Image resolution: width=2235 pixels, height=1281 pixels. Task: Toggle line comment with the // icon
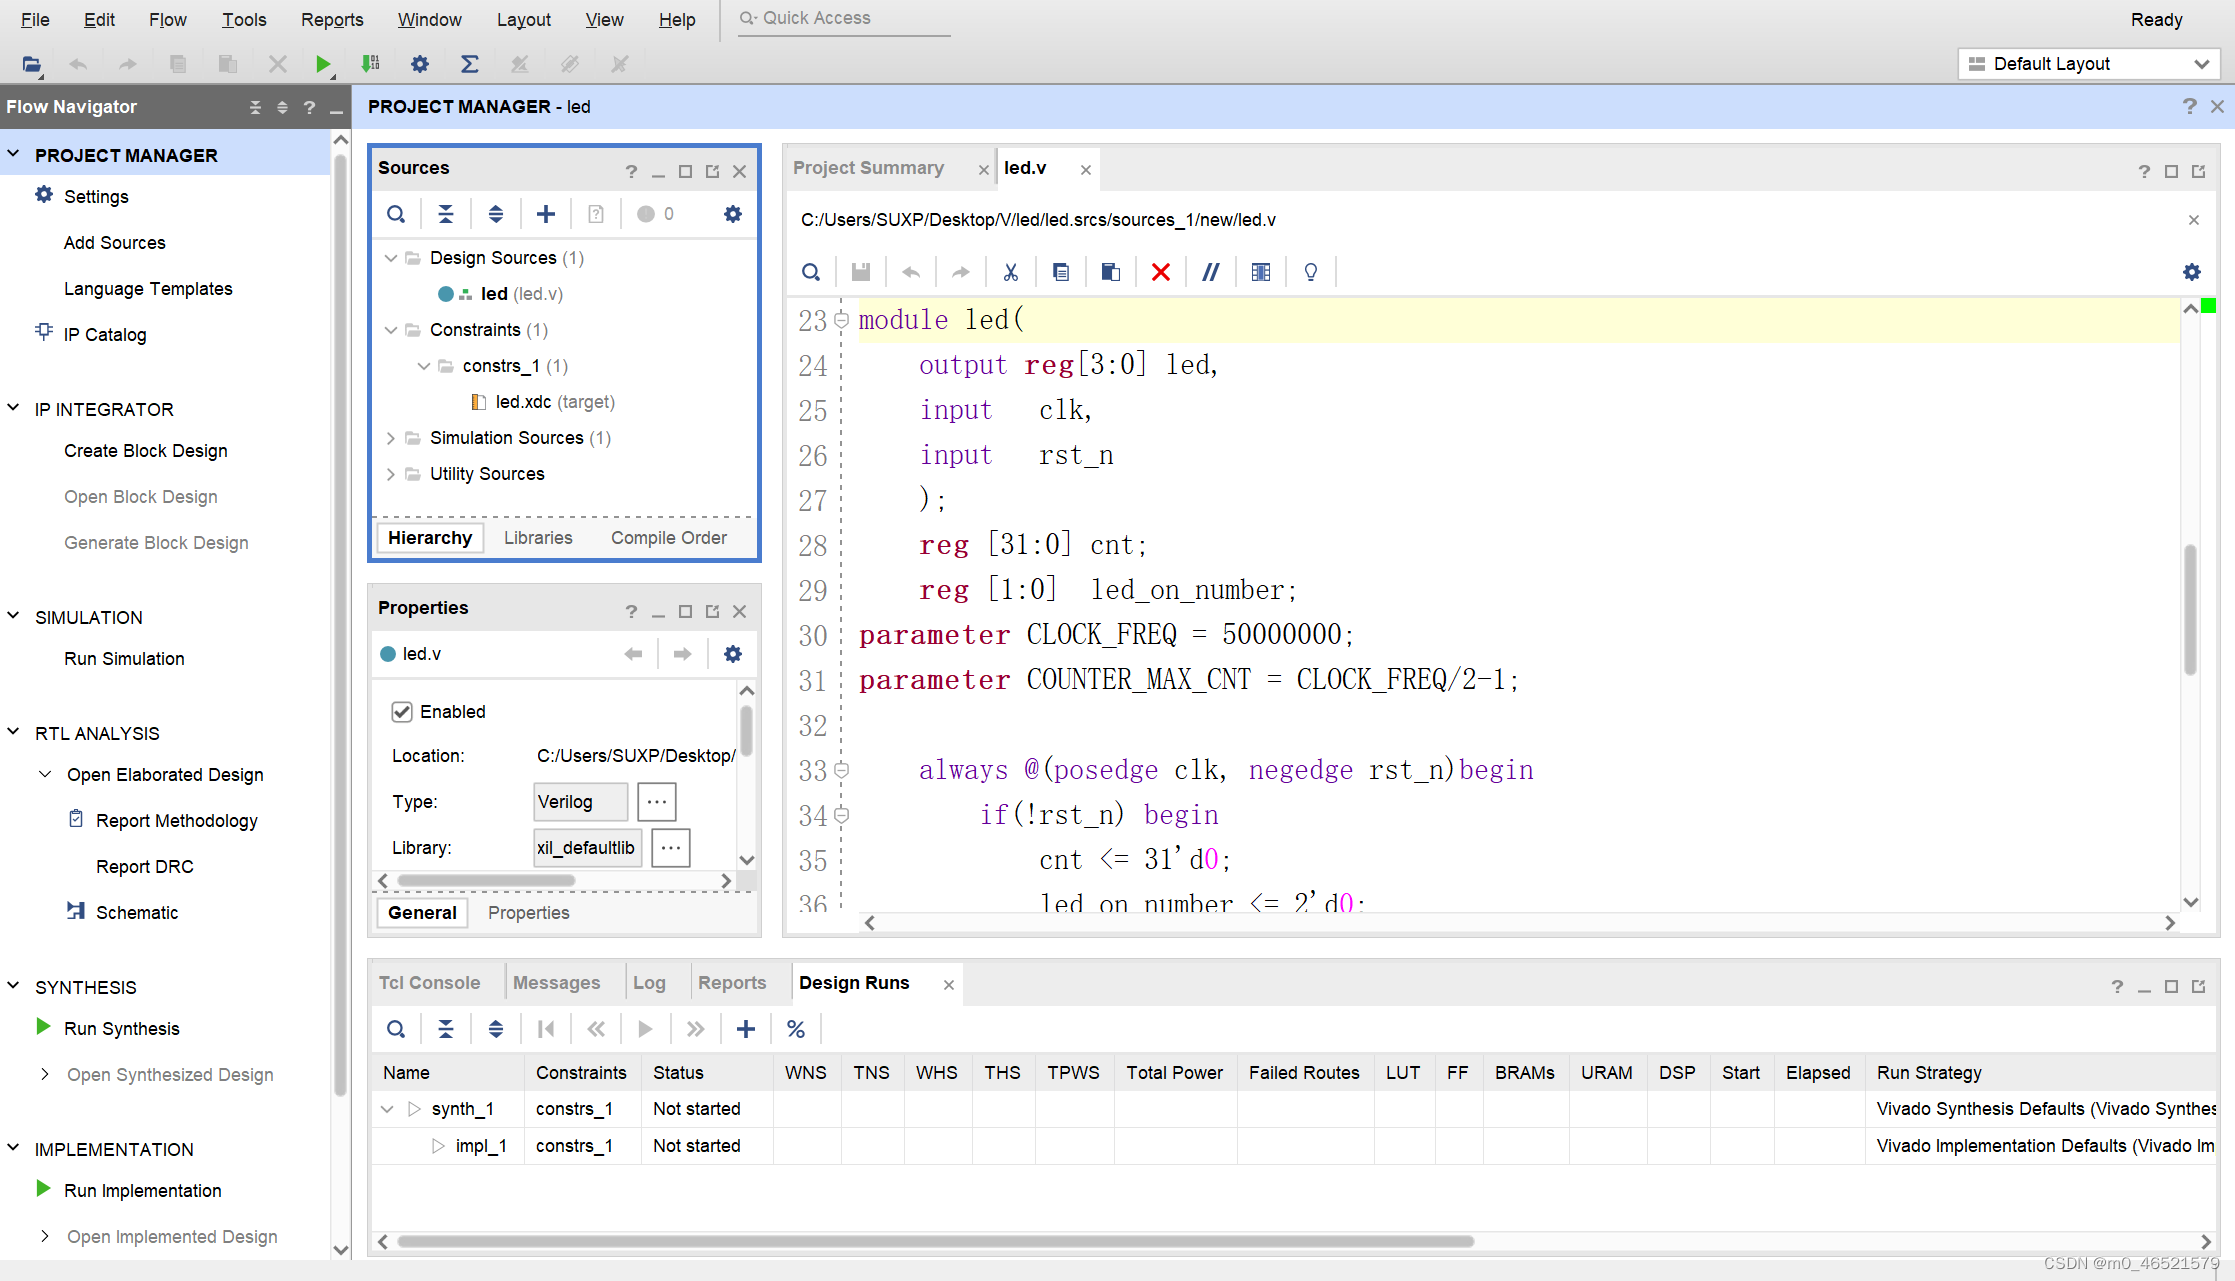pyautogui.click(x=1210, y=272)
